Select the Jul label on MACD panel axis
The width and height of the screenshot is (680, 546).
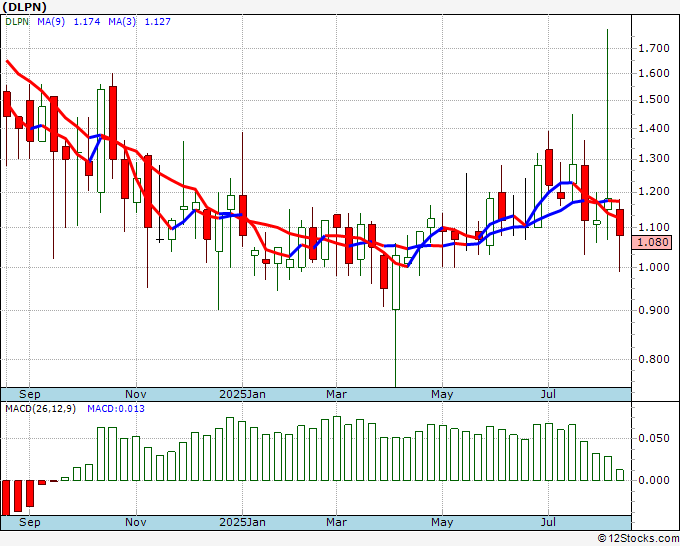(x=548, y=522)
